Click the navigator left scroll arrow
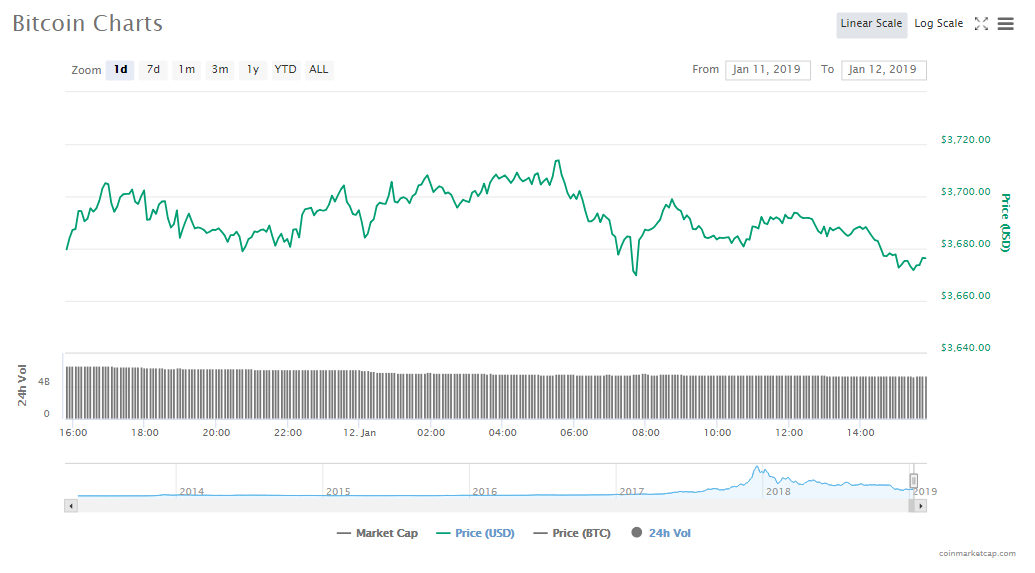The width and height of the screenshot is (1035, 573). pyautogui.click(x=70, y=506)
